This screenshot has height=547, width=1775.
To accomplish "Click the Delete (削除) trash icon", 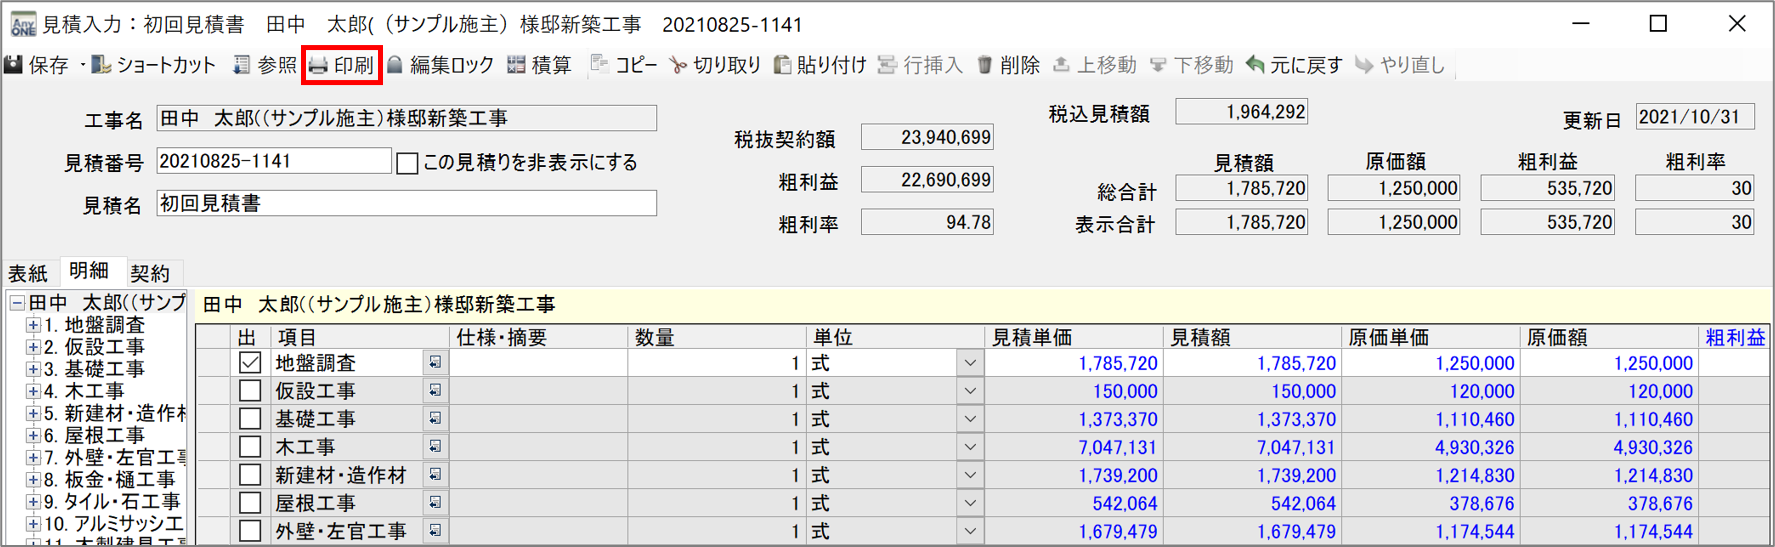I will tap(985, 65).
